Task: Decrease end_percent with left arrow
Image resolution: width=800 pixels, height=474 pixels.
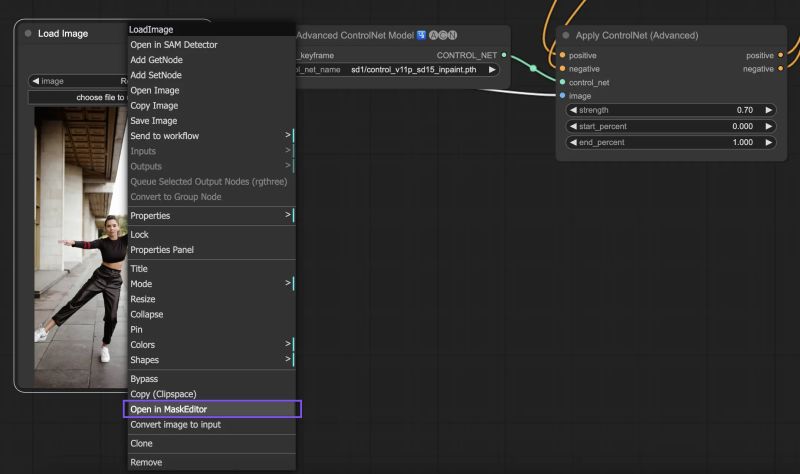Action: pos(573,142)
